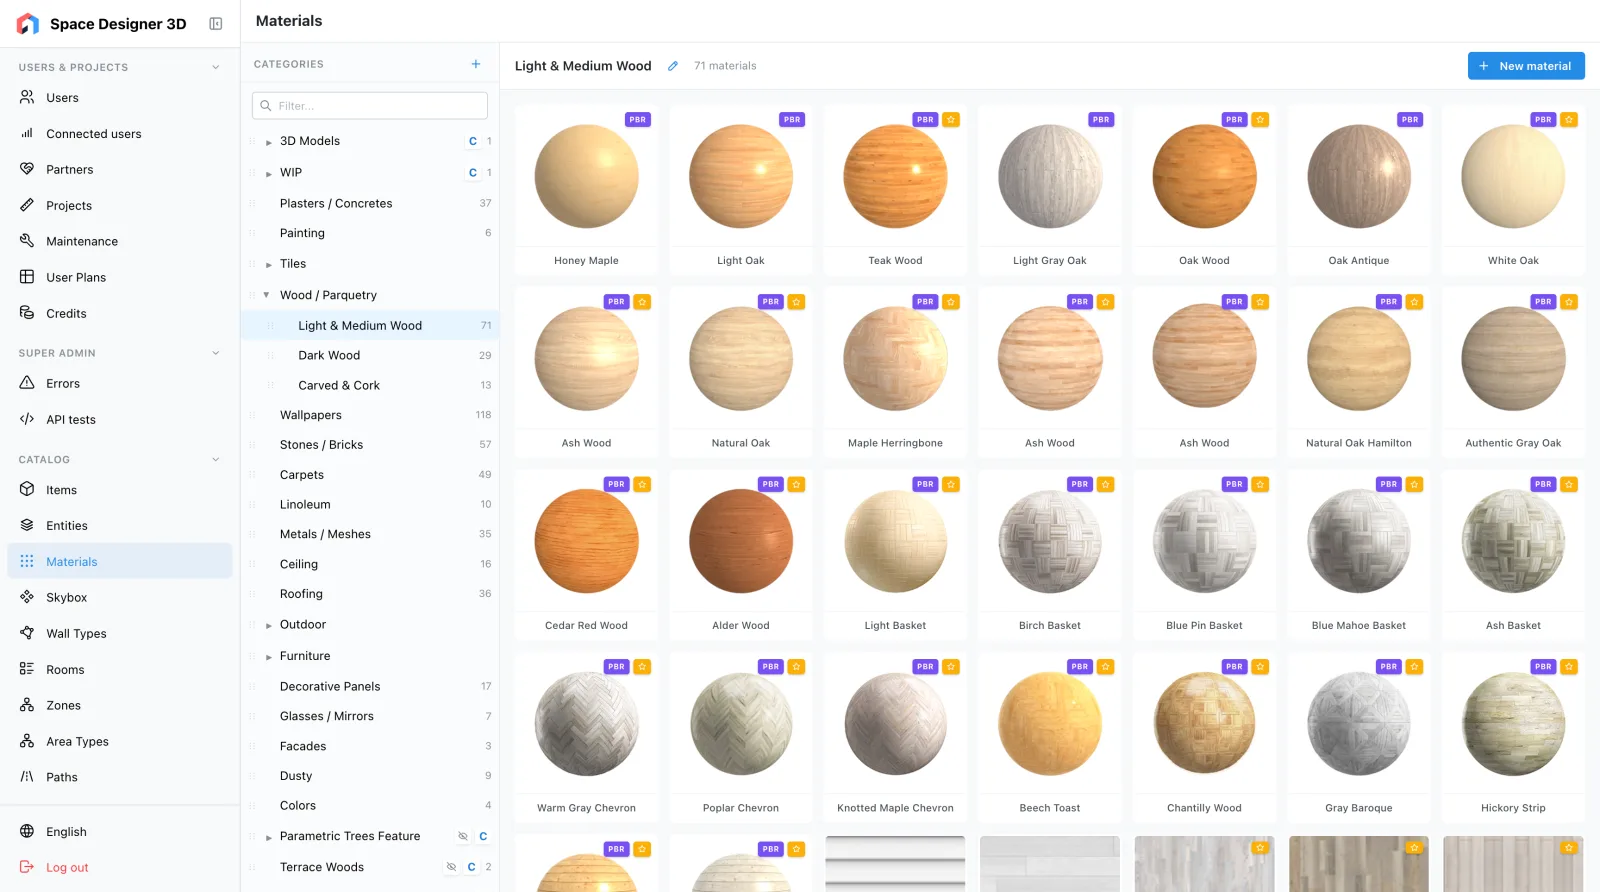Image resolution: width=1600 pixels, height=892 pixels.
Task: Click the plus icon to add a category
Action: (x=476, y=64)
